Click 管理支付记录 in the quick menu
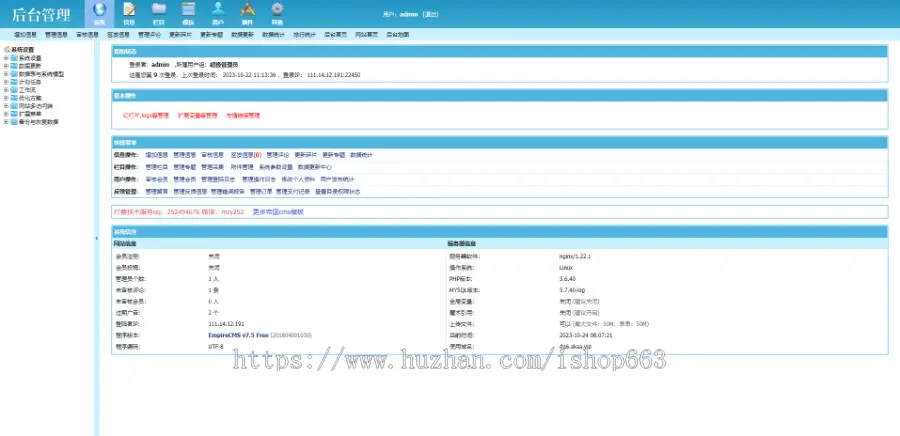The height and width of the screenshot is (436, 900). [x=293, y=192]
